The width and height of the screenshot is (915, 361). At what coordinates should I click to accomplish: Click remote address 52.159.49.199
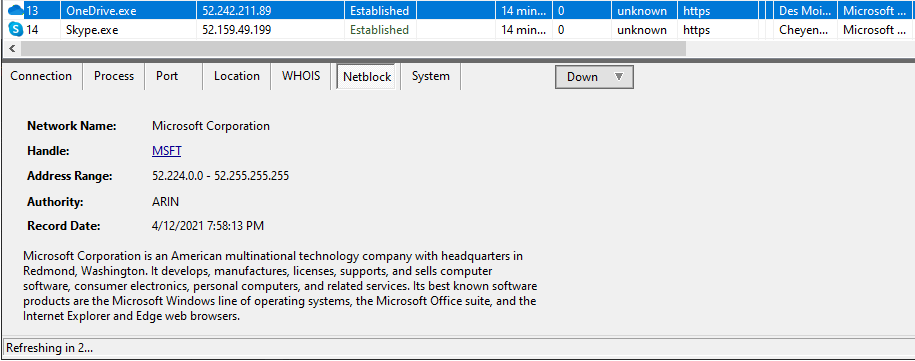(x=236, y=29)
